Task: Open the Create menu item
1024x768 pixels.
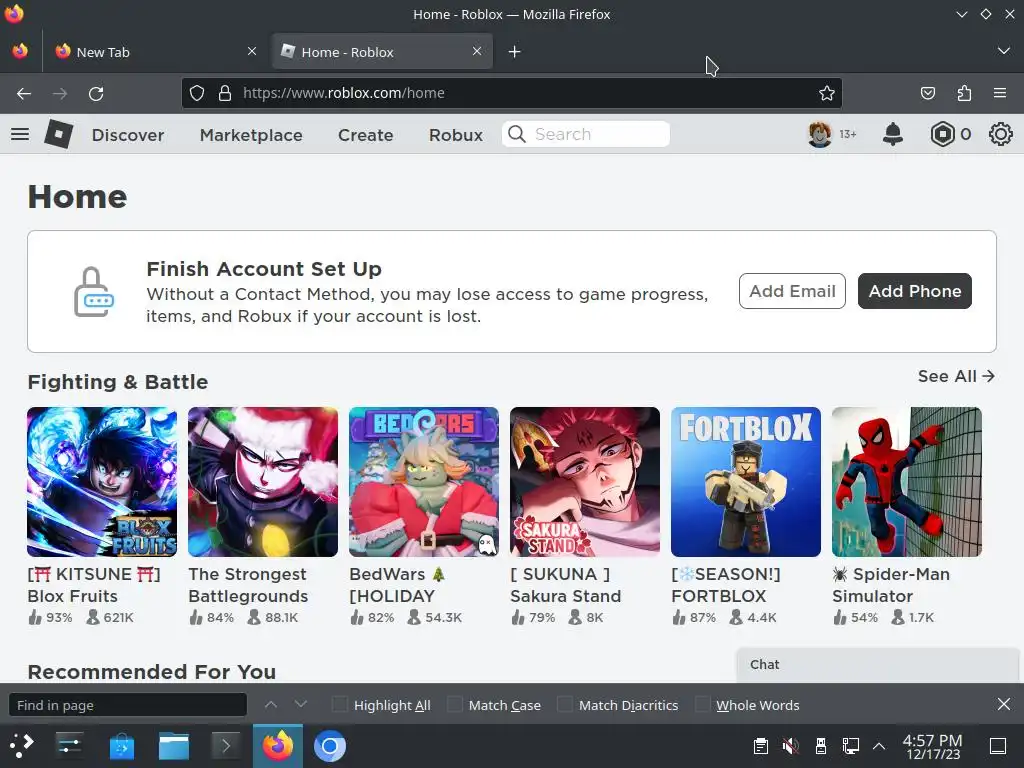Action: [366, 135]
